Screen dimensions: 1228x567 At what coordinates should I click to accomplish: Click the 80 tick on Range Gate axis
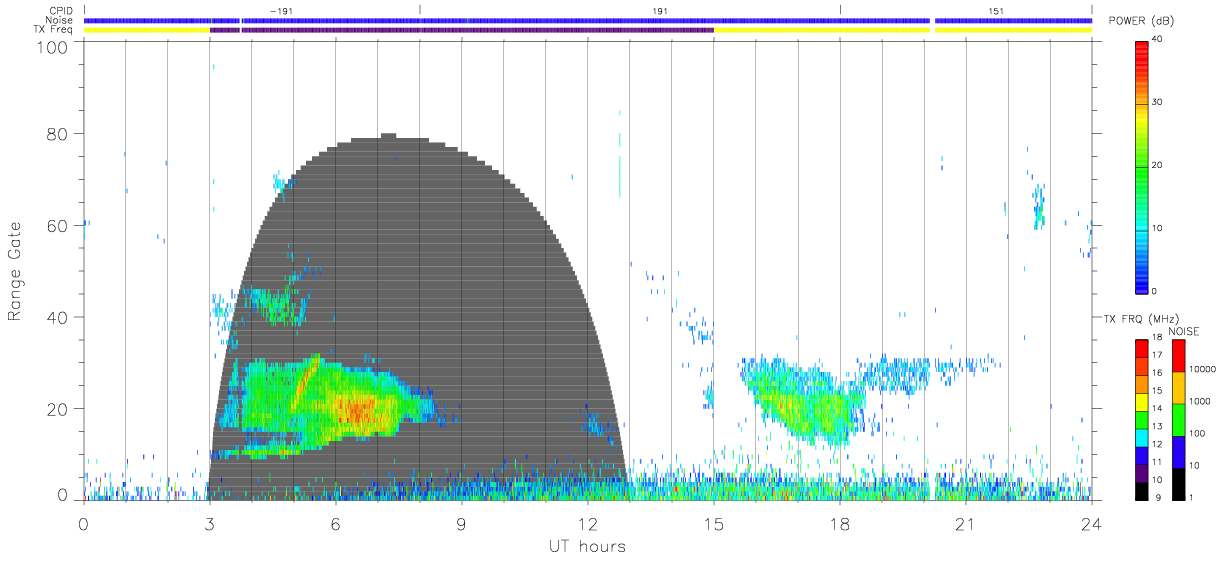coord(57,133)
